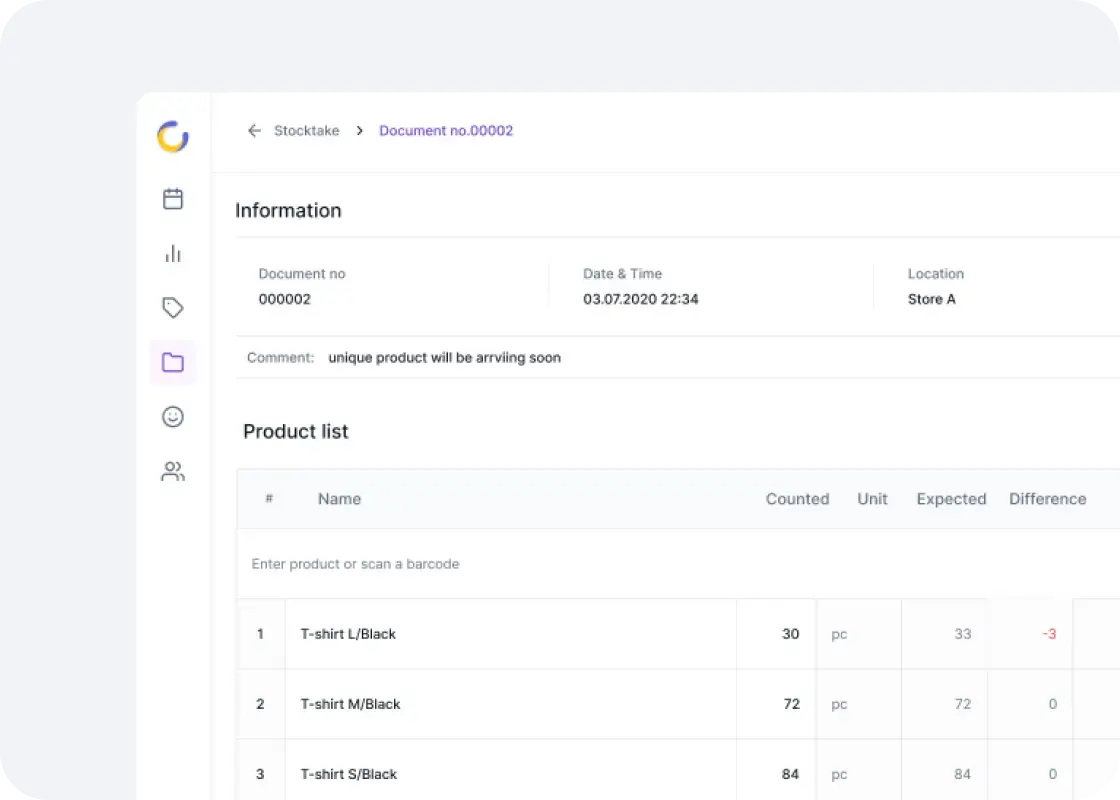
Task: Edit counted value 72 for T-shirt M/Black
Action: (790, 704)
